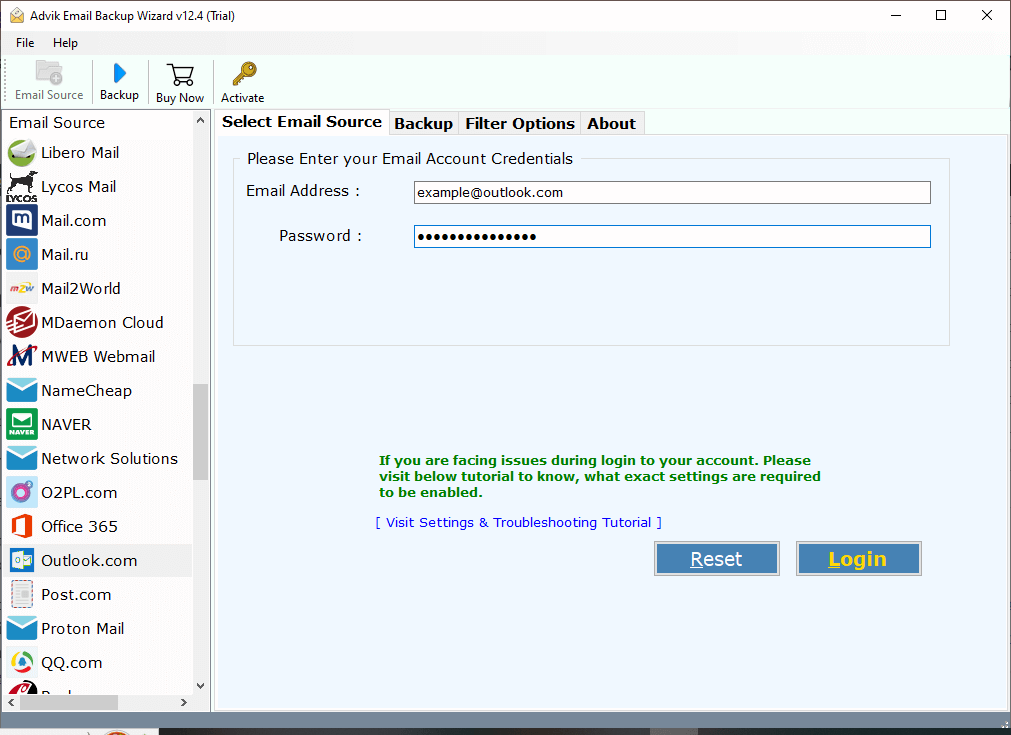Select the Mail.com label
The height and width of the screenshot is (735, 1011).
point(74,220)
